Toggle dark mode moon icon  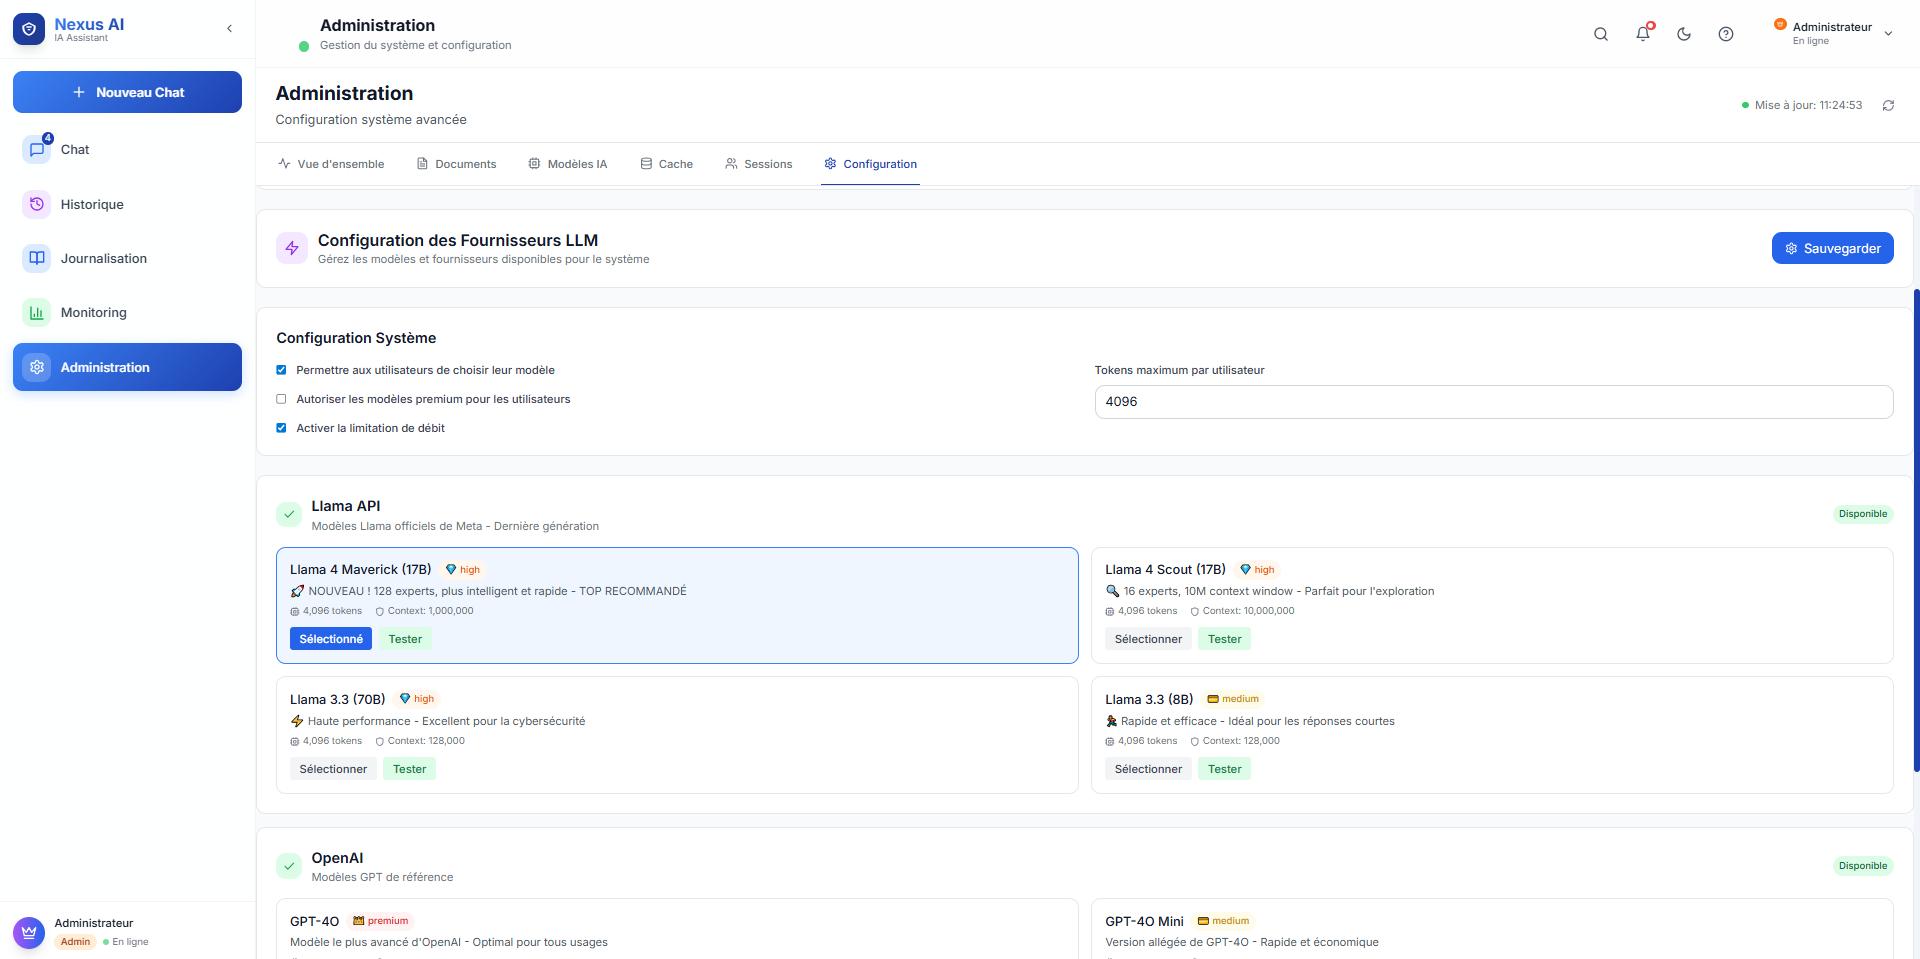(1684, 34)
